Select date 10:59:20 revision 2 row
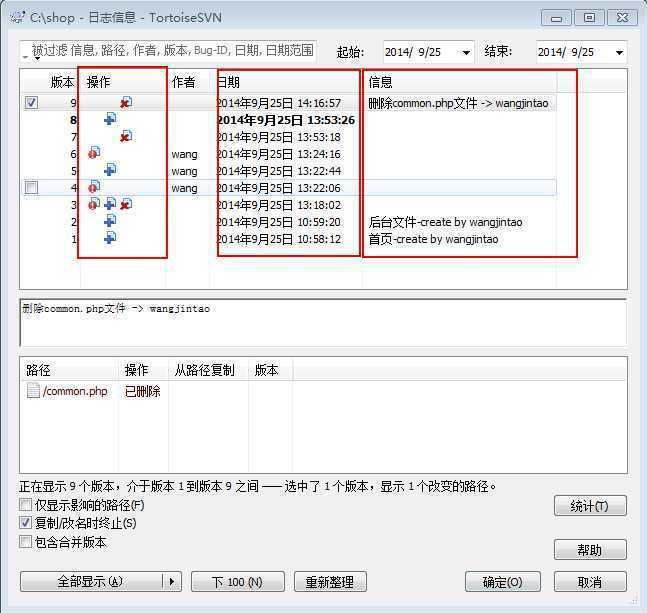 279,222
